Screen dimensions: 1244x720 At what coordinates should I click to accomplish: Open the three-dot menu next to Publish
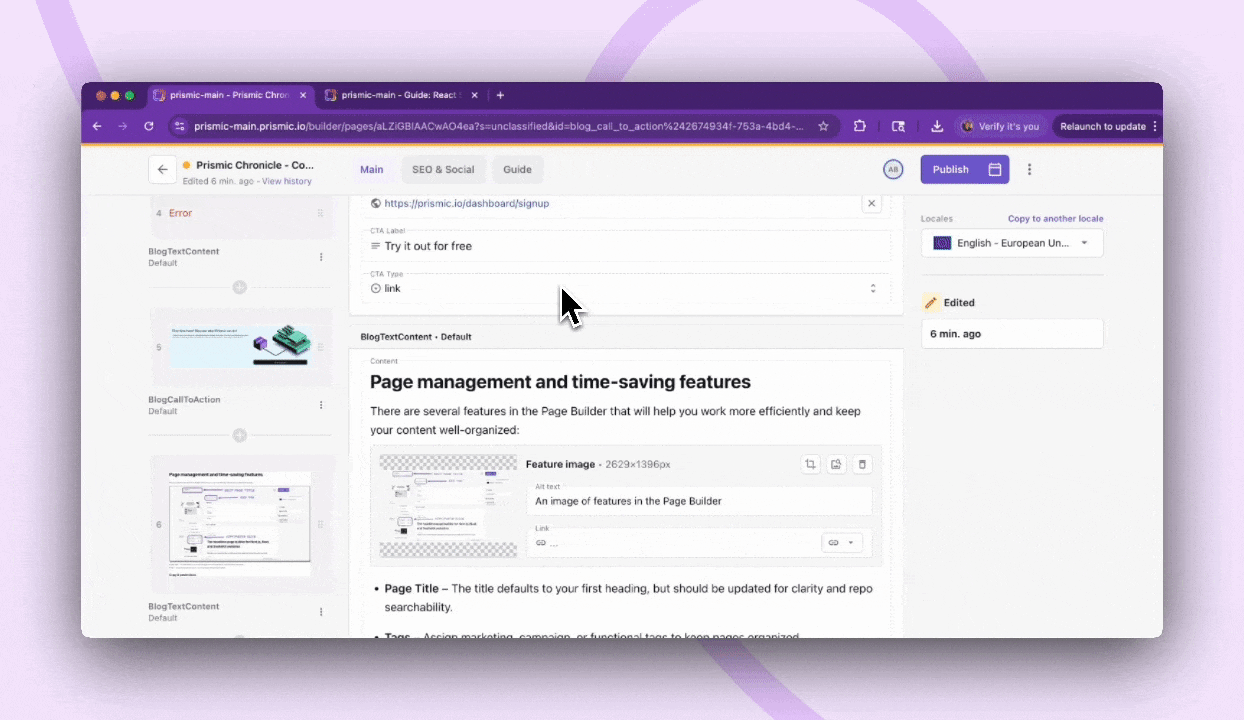[1029, 170]
